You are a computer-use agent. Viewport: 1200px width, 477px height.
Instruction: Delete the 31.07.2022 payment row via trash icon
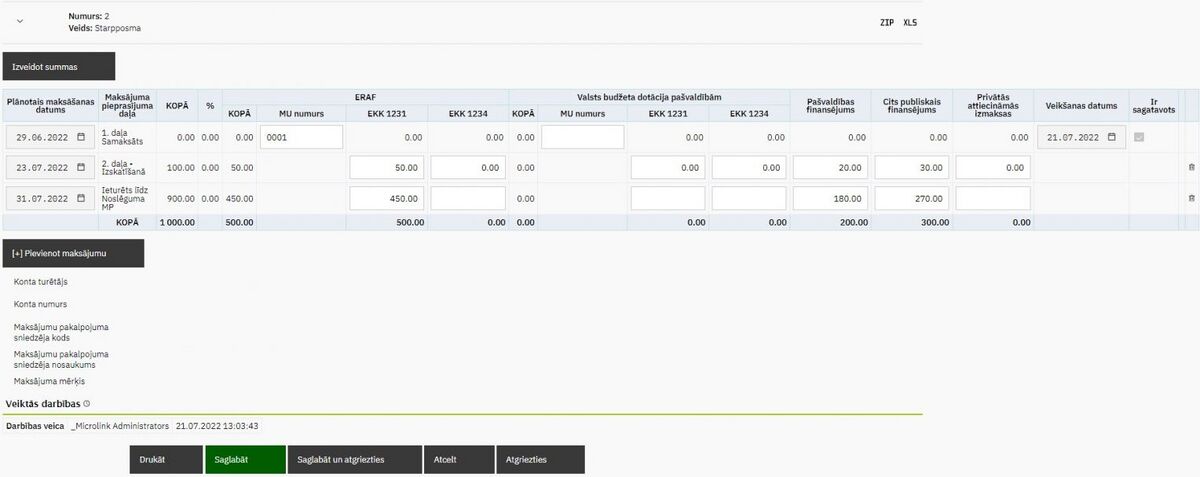[x=1191, y=198]
